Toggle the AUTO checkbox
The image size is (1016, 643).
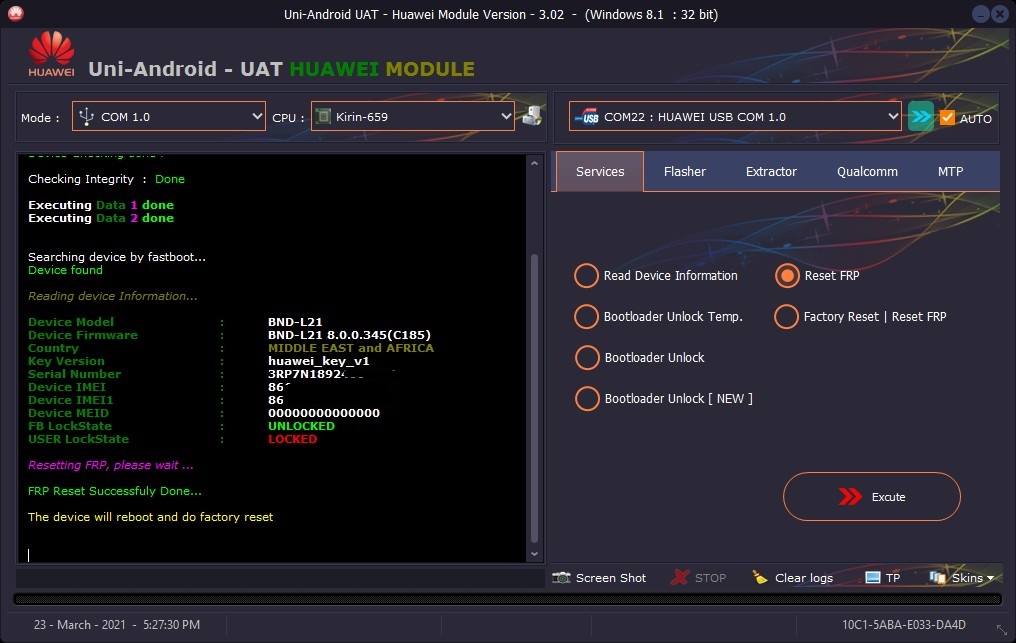[948, 118]
